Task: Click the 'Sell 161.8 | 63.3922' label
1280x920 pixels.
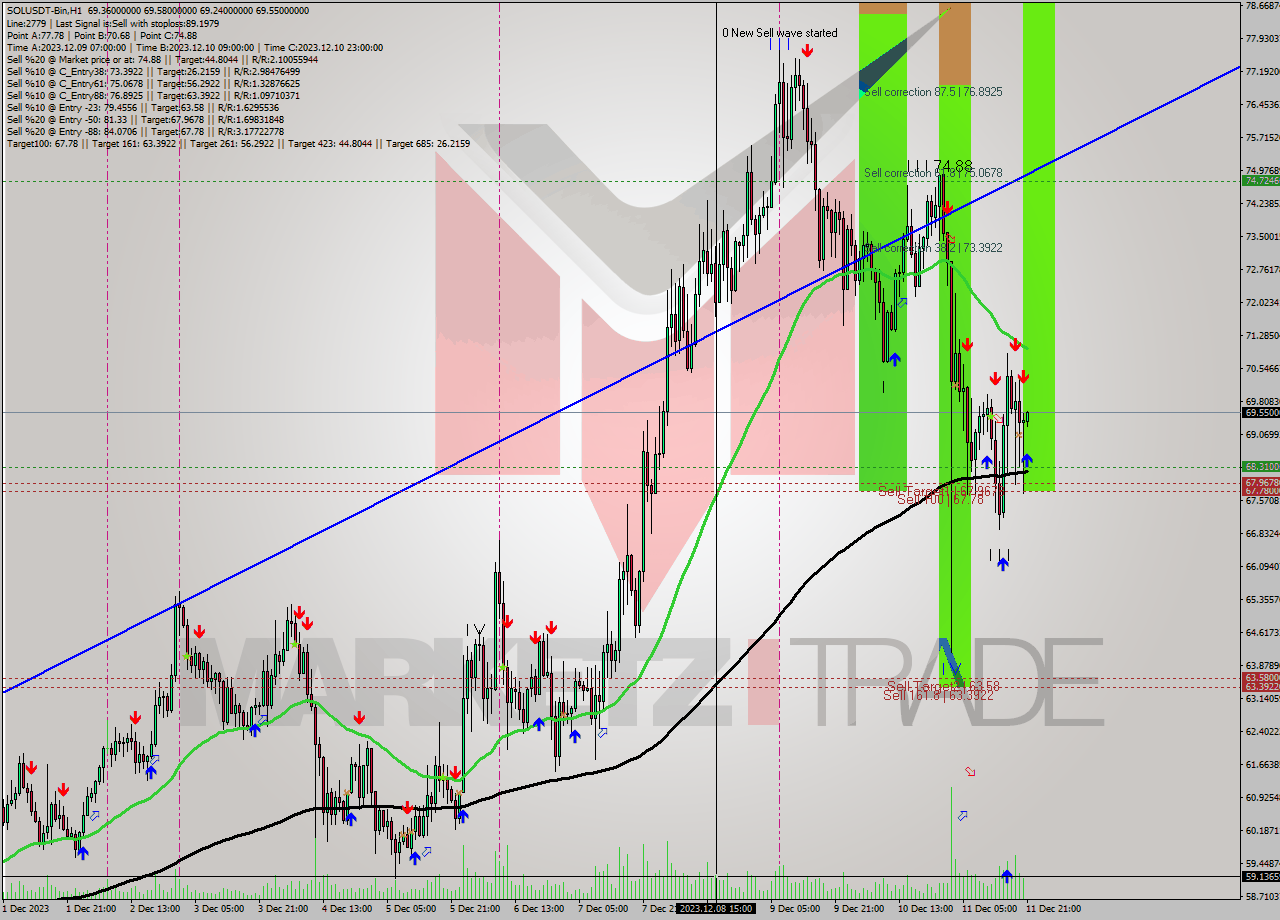Action: [938, 694]
